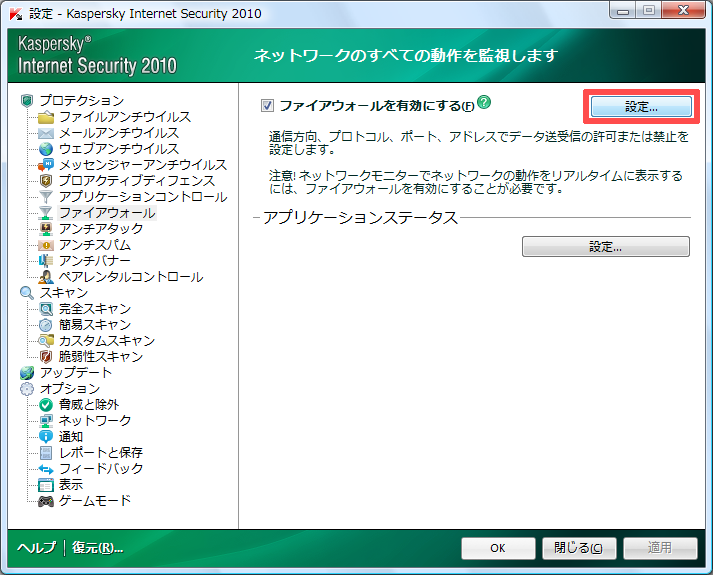Open the highlighted firewall 設定 button
Viewport: 713px width, 575px height.
[x=641, y=106]
